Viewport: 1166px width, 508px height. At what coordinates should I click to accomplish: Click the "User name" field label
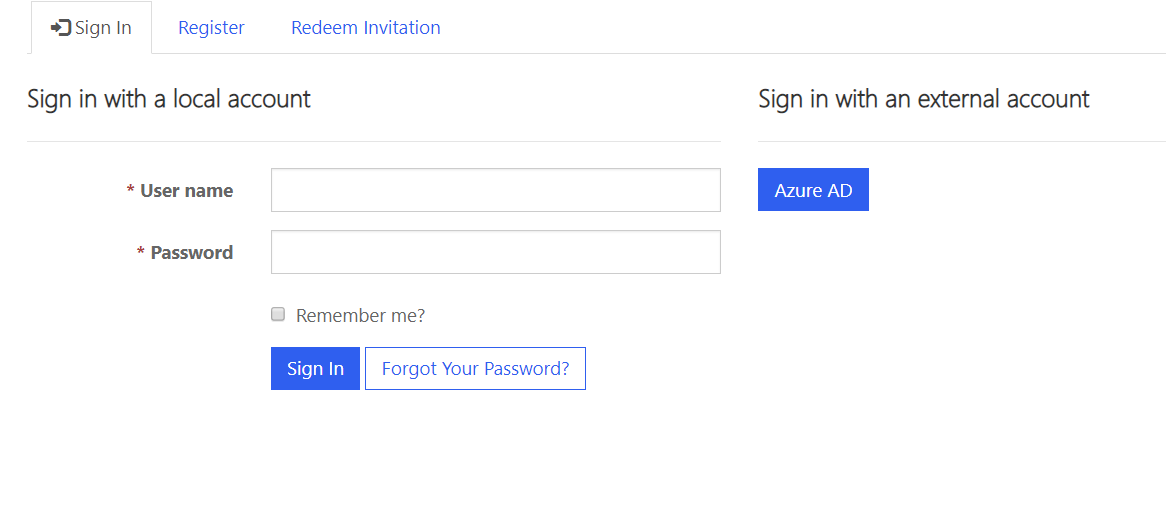(186, 191)
